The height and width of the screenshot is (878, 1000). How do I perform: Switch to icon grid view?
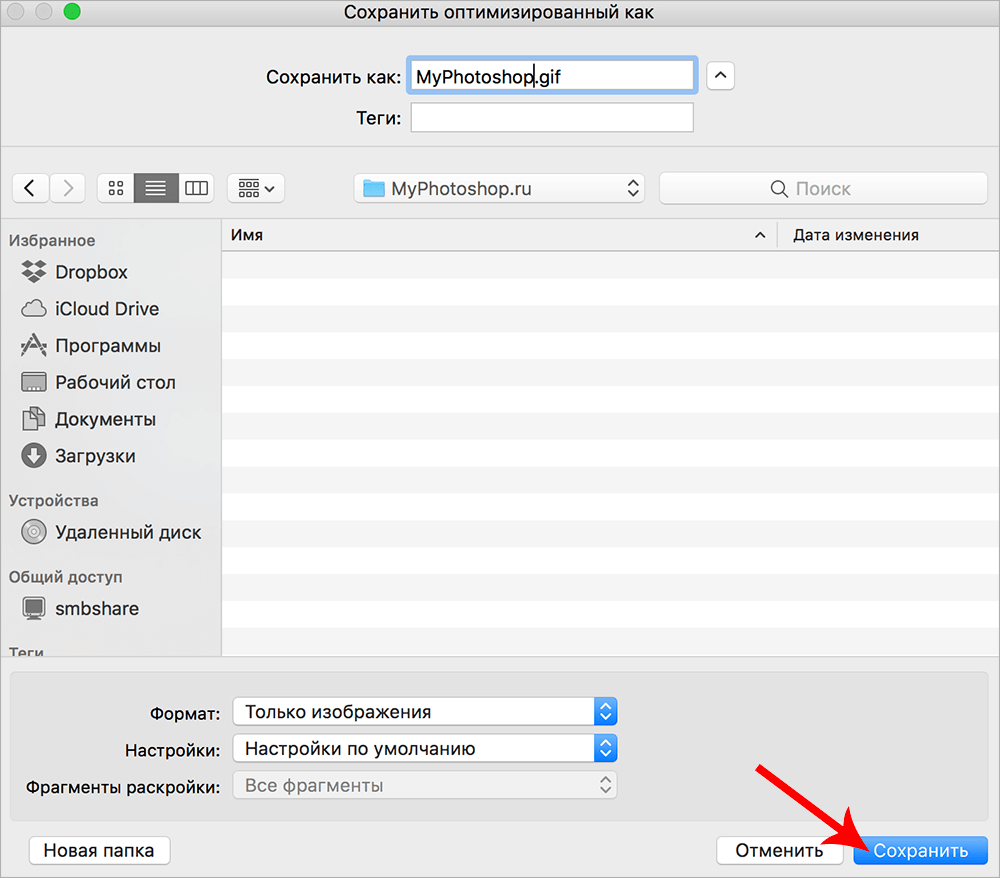pyautogui.click(x=115, y=188)
